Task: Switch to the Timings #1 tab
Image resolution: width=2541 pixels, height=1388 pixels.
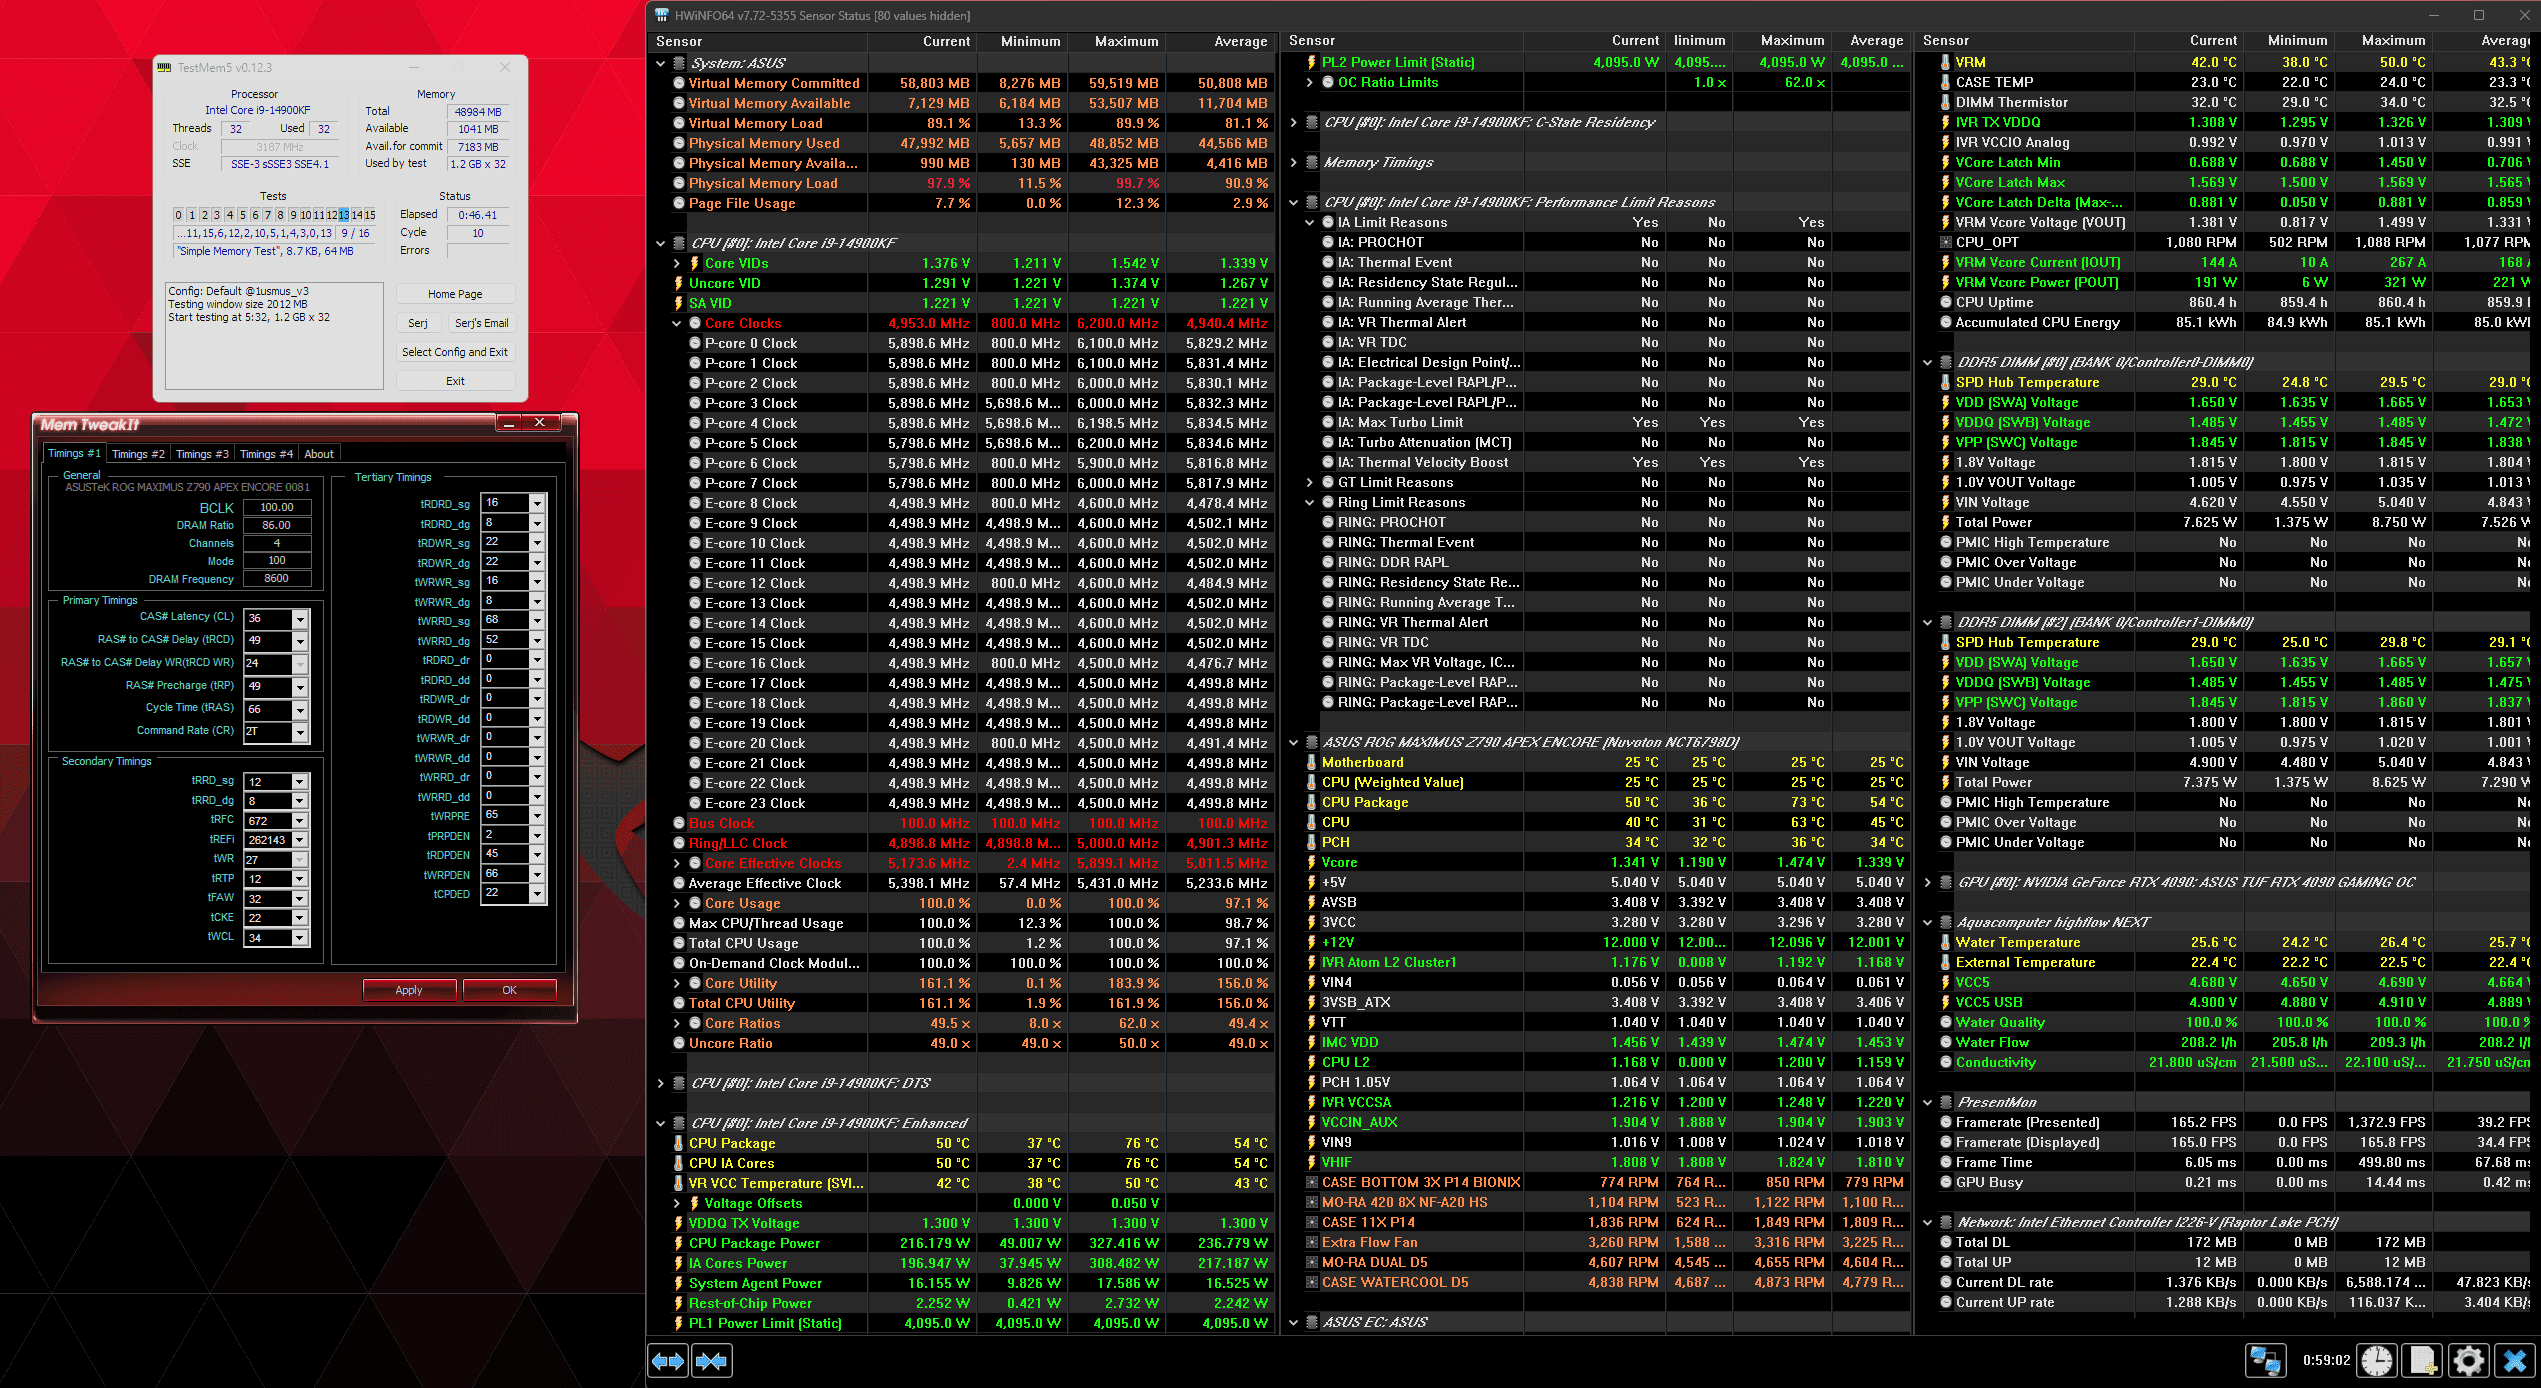Action: [74, 453]
